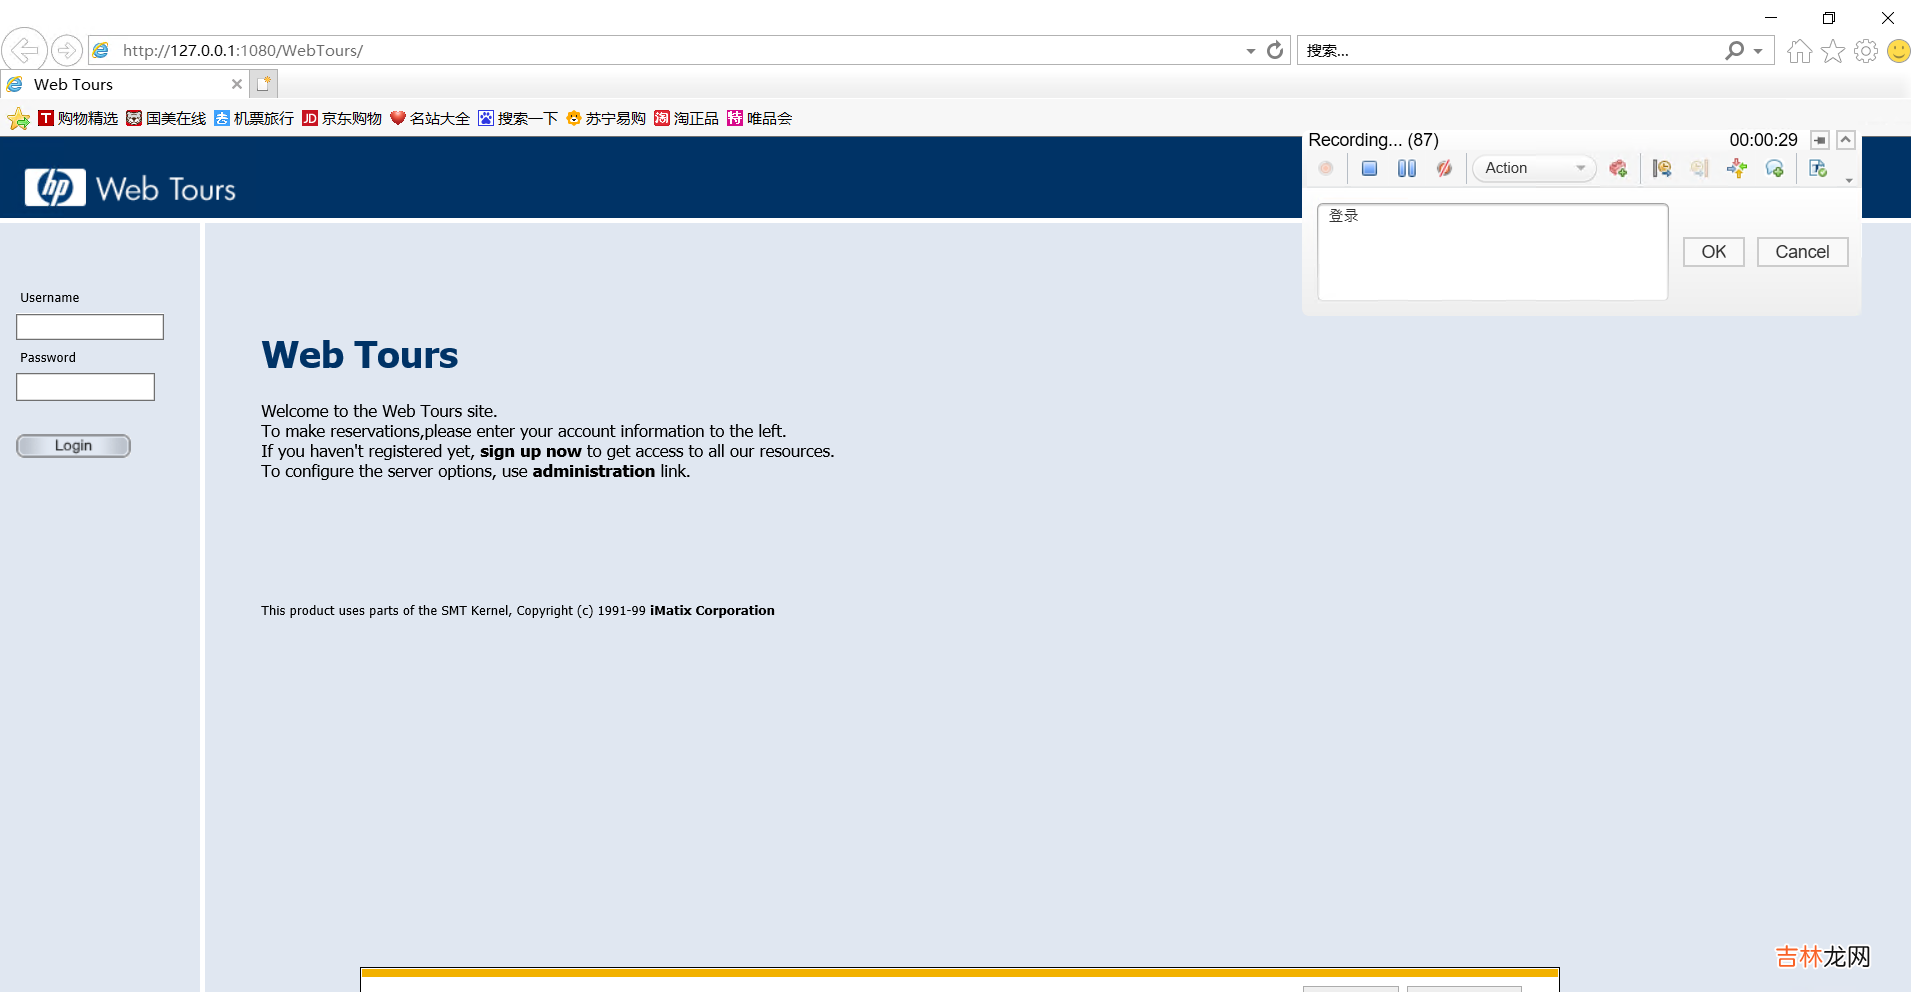Open a new browser tab
1911x992 pixels.
tap(264, 84)
